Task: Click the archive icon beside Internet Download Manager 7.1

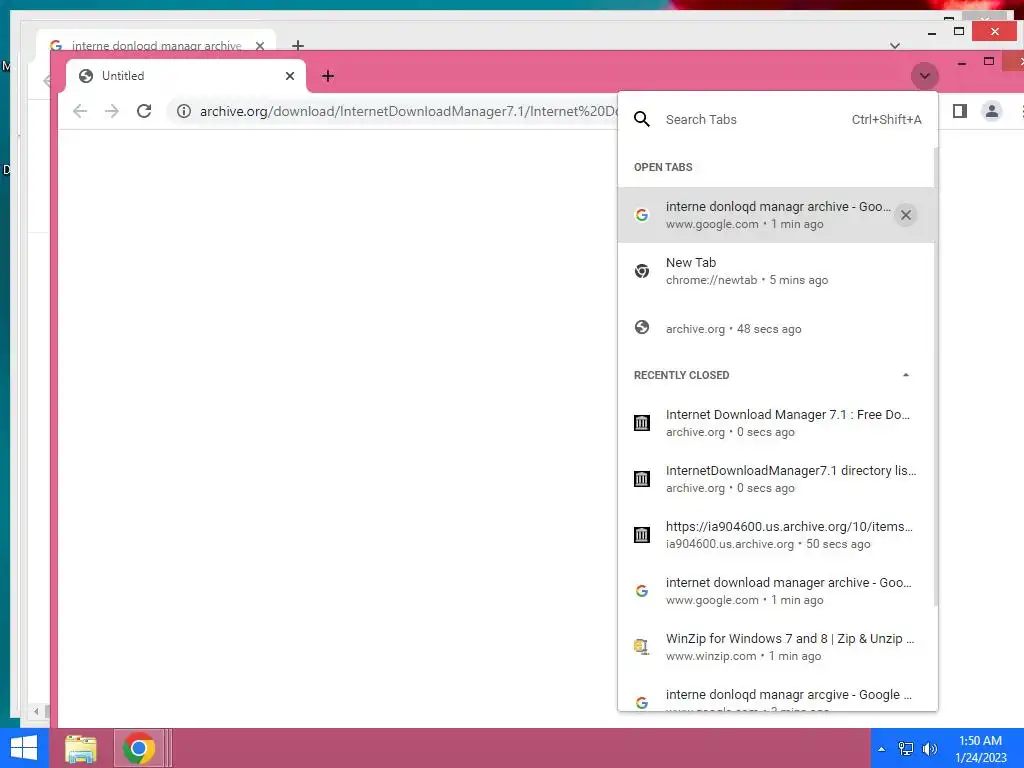Action: coord(642,423)
